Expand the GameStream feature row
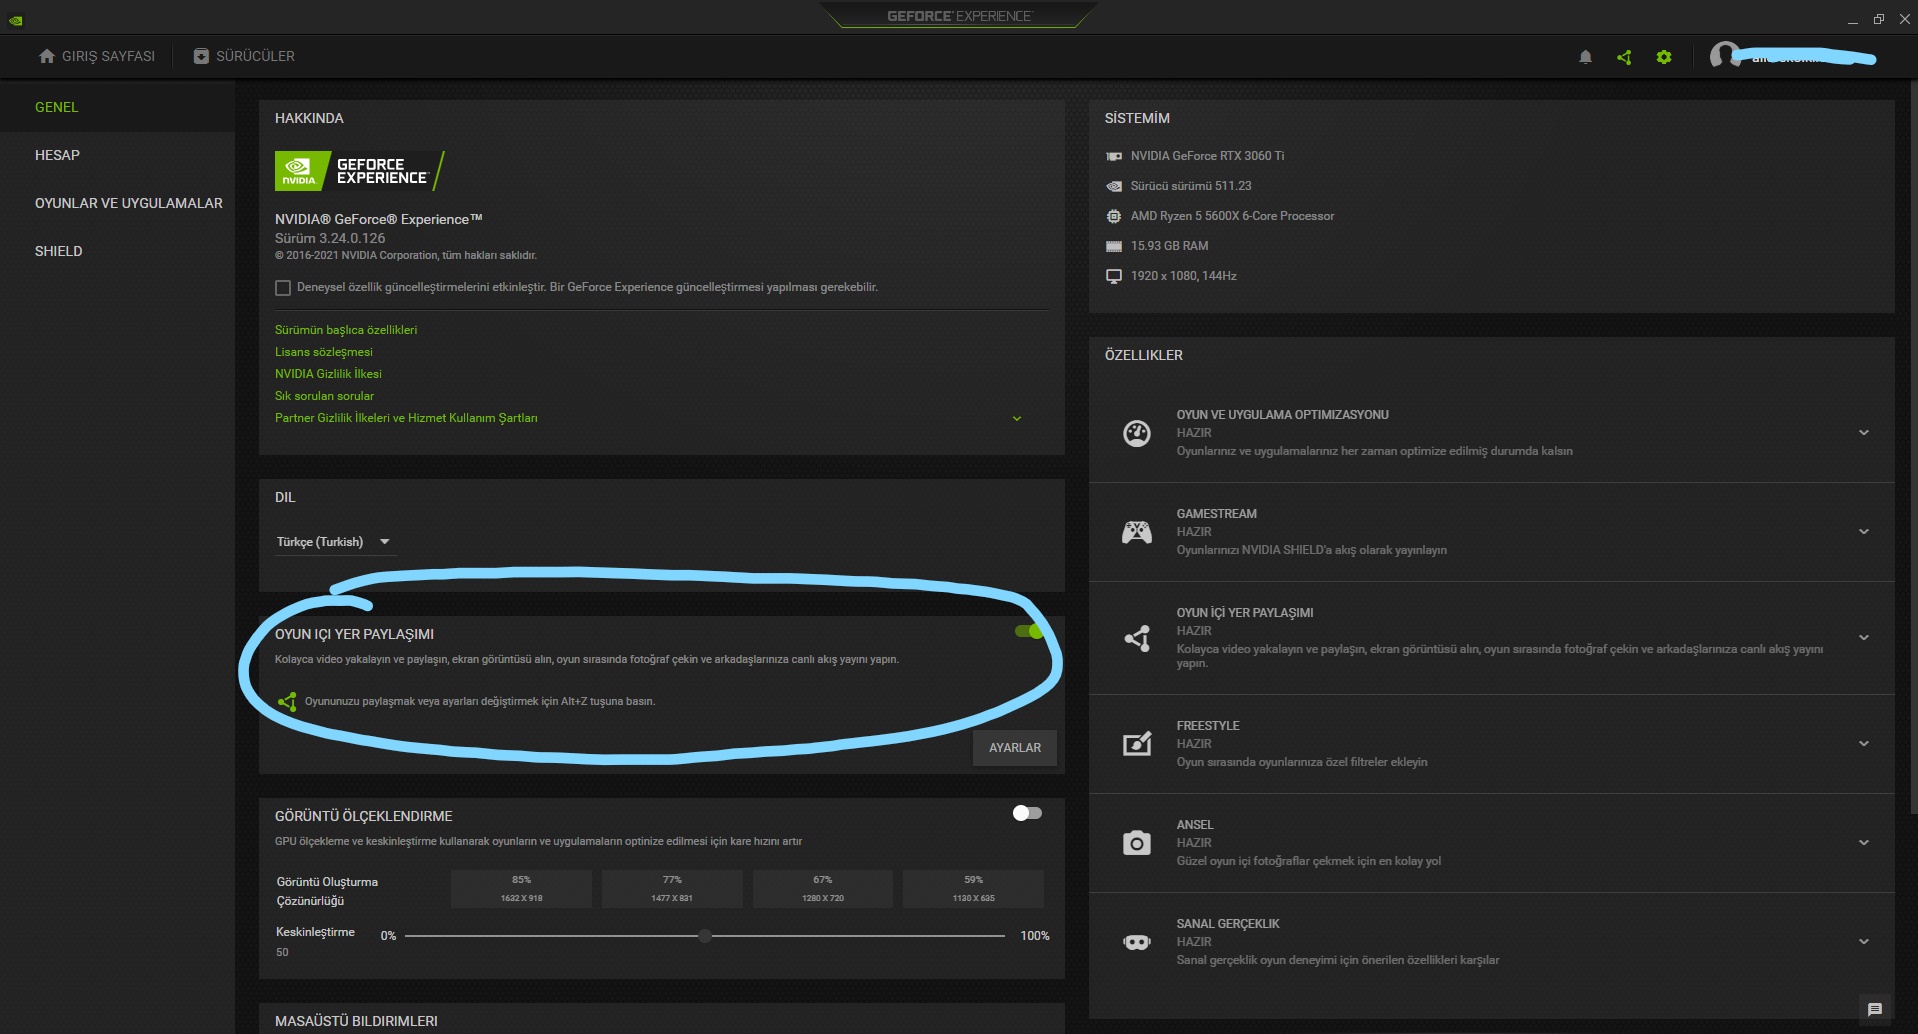The height and width of the screenshot is (1034, 1918). (1864, 532)
